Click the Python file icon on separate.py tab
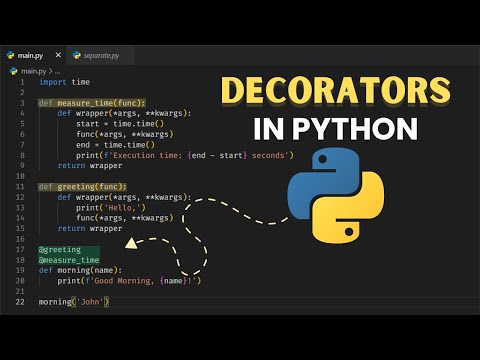The image size is (480, 360). point(77,55)
